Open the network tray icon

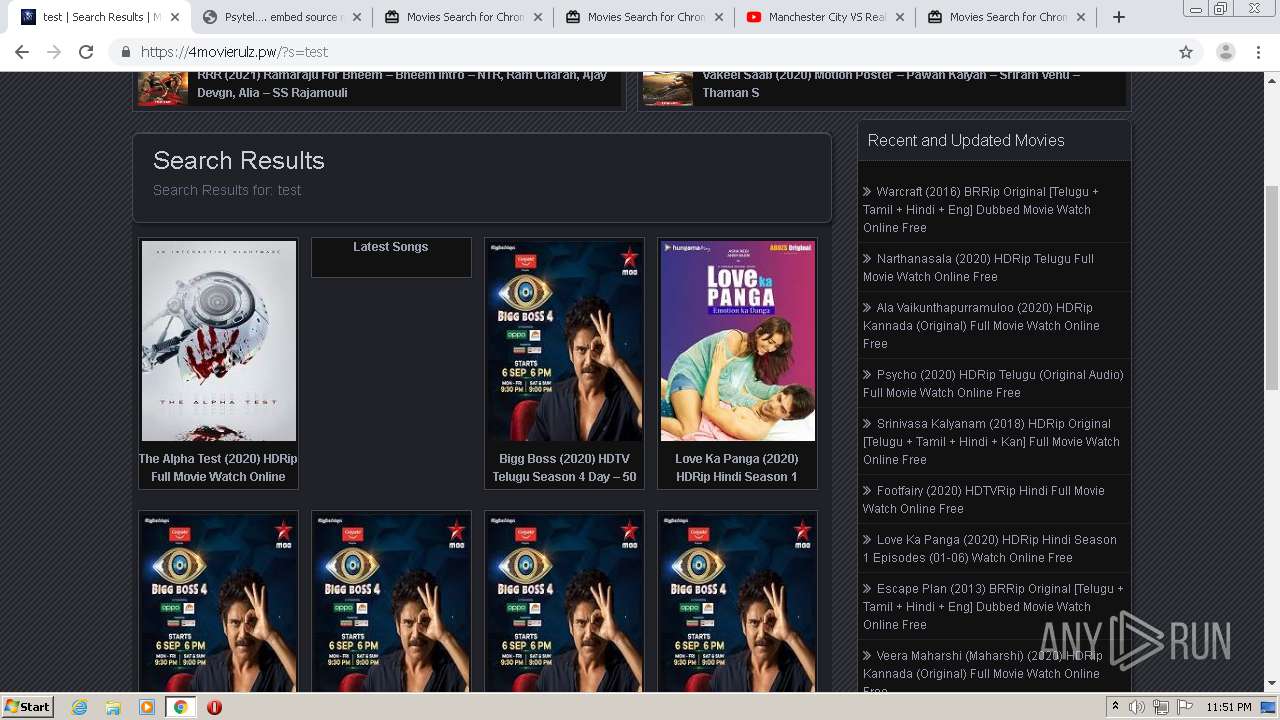(1161, 707)
